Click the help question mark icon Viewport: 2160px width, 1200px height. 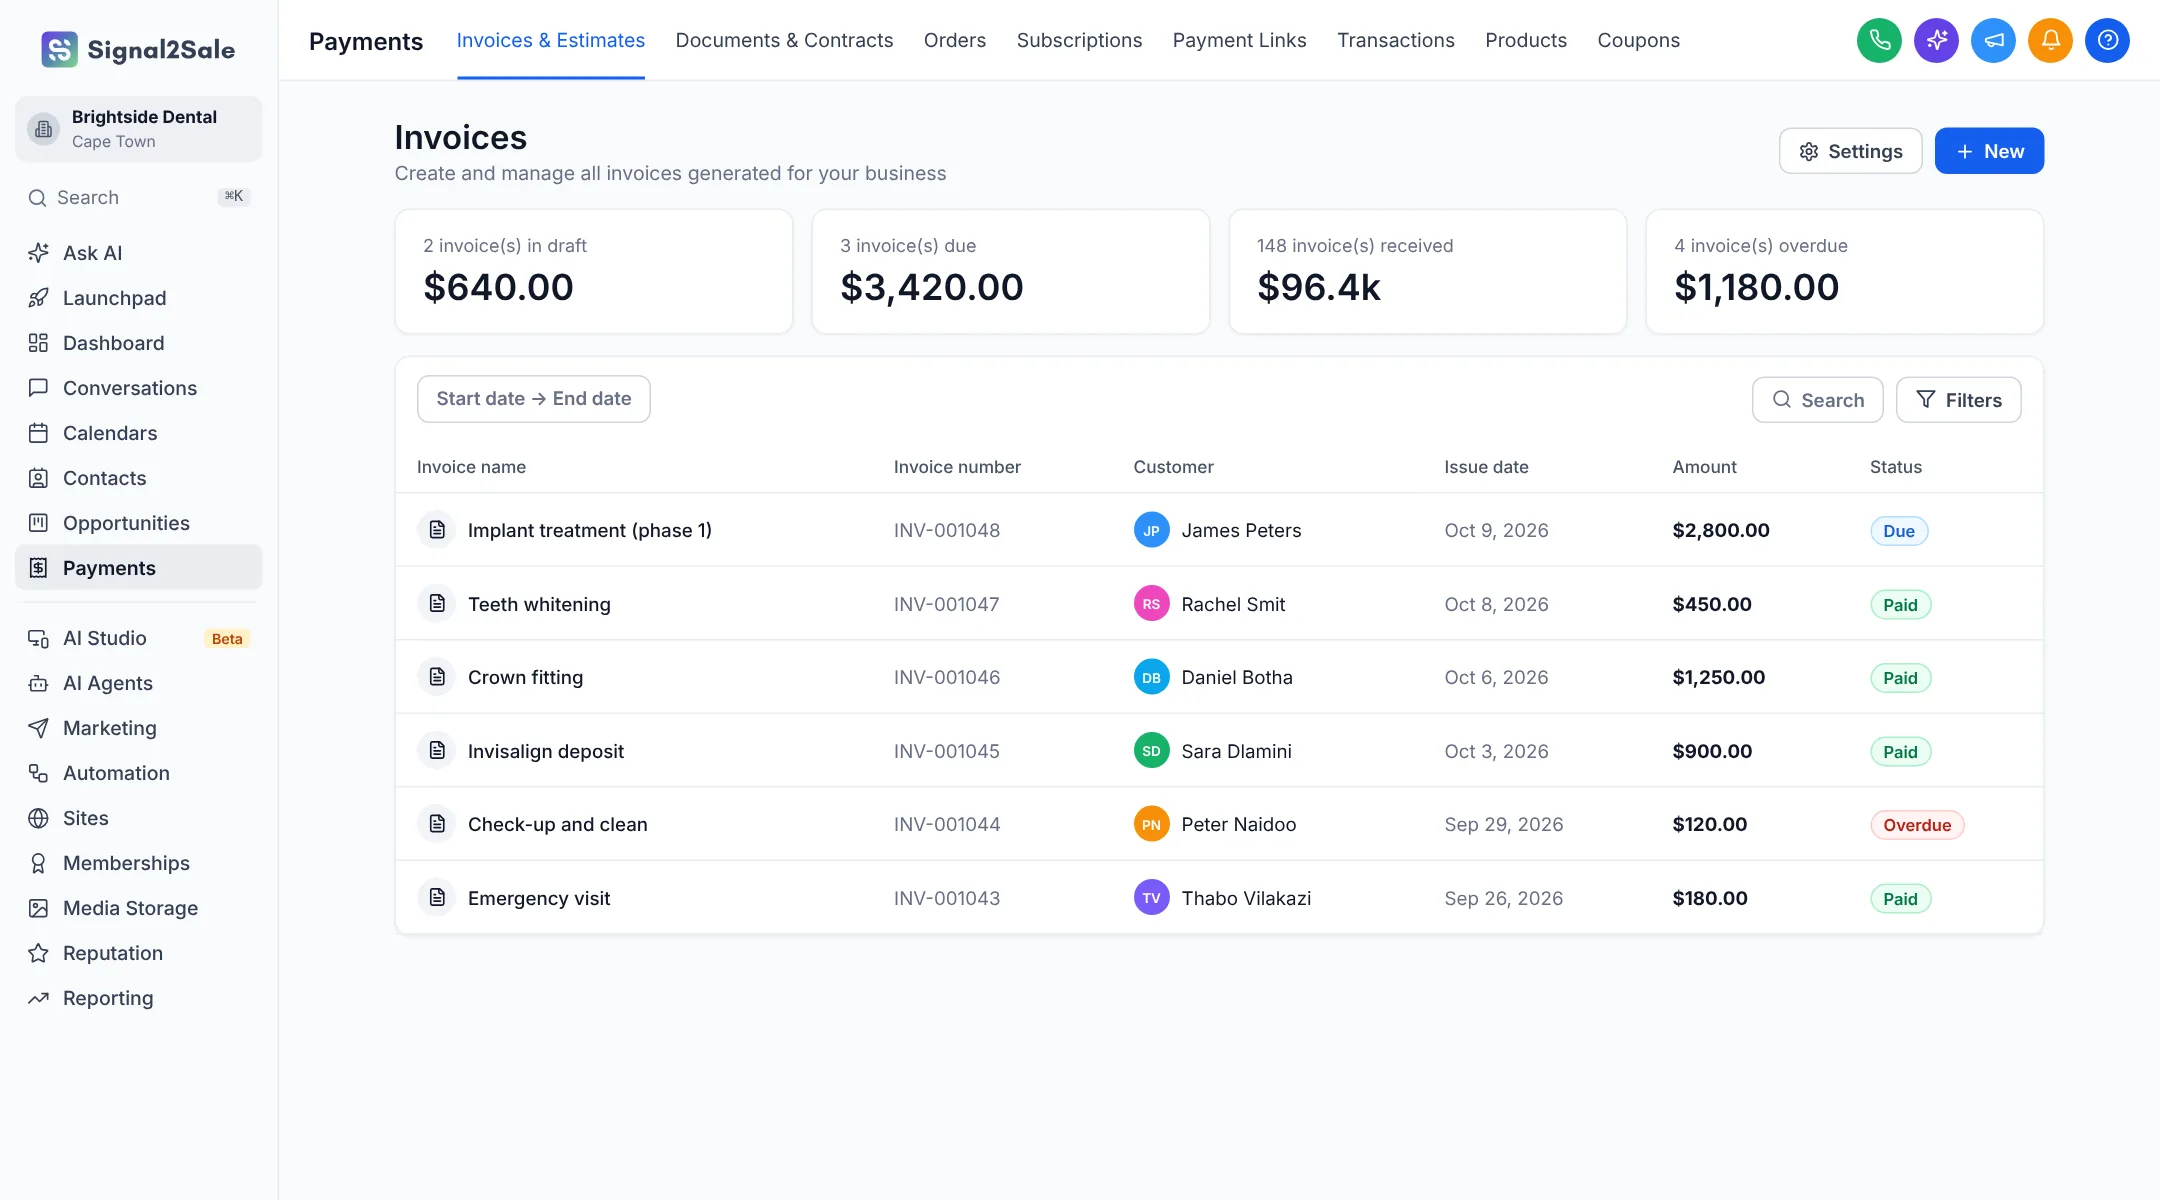click(2107, 40)
